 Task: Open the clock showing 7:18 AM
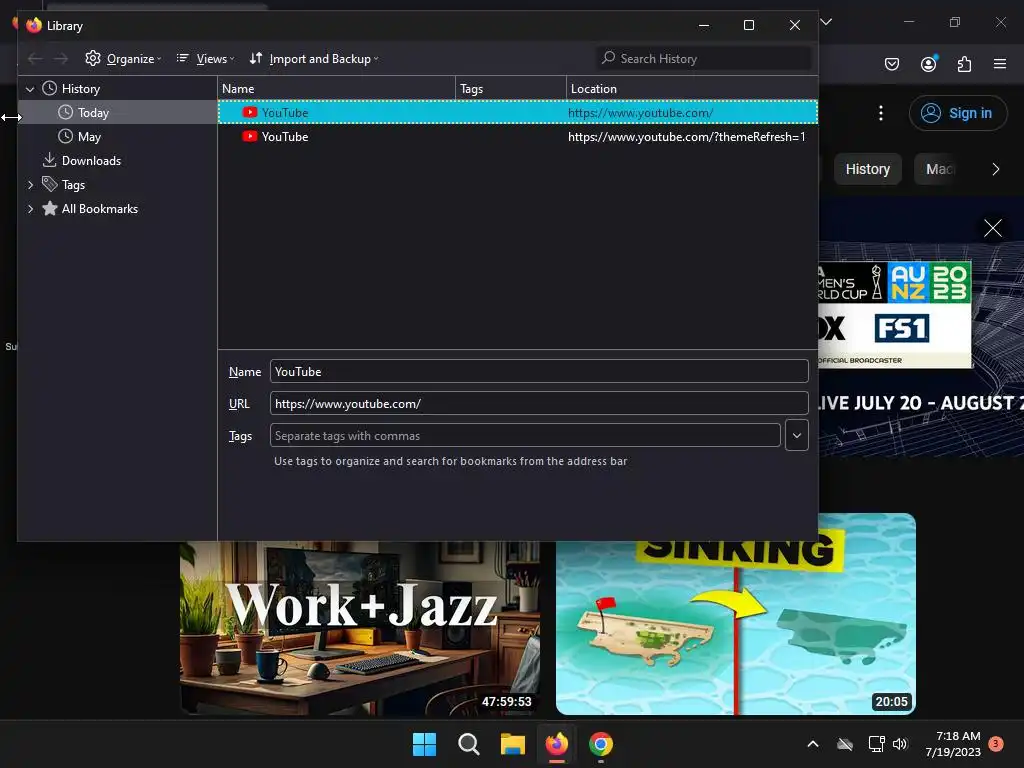tap(953, 744)
